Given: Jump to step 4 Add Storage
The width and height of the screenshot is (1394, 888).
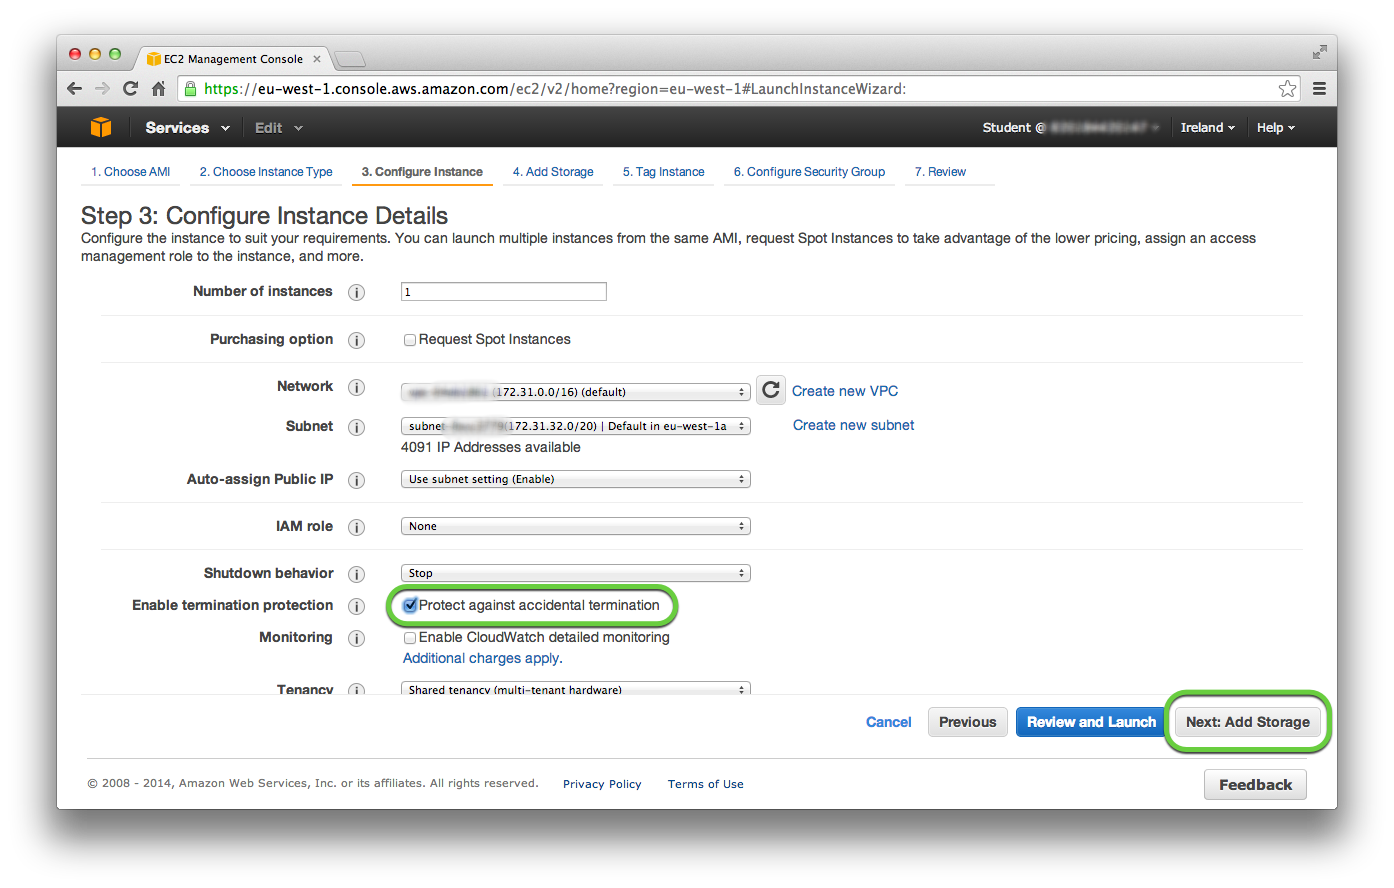Looking at the screenshot, I should click(x=553, y=172).
